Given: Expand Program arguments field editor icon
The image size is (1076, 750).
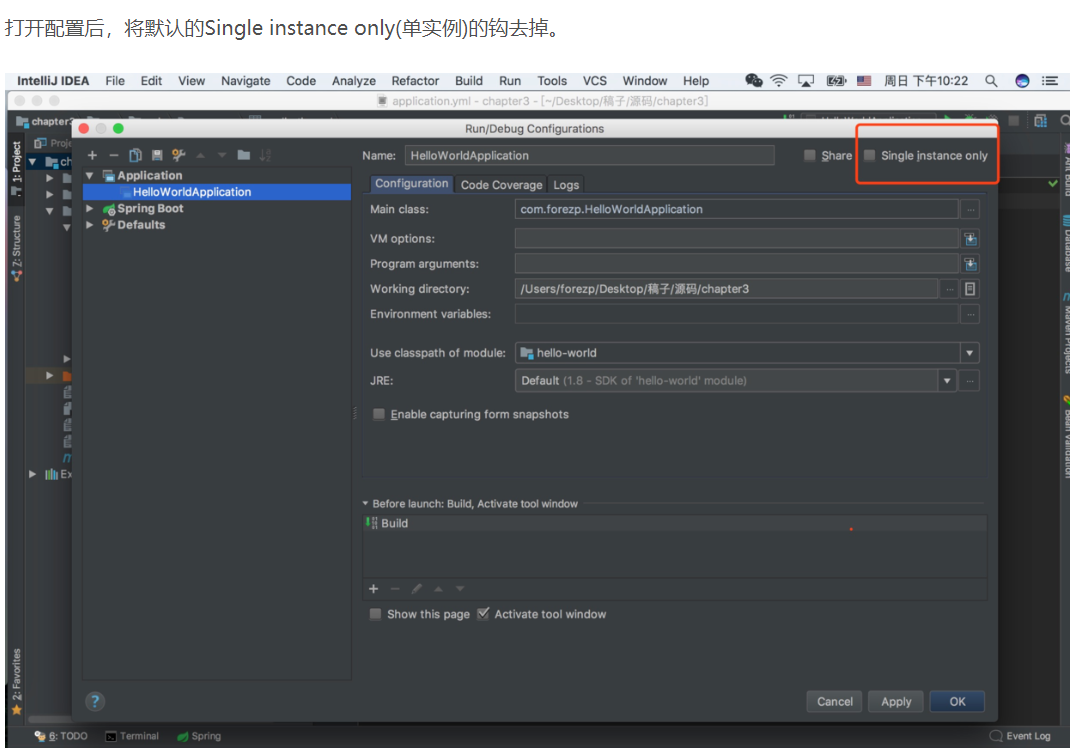Looking at the screenshot, I should pos(970,263).
